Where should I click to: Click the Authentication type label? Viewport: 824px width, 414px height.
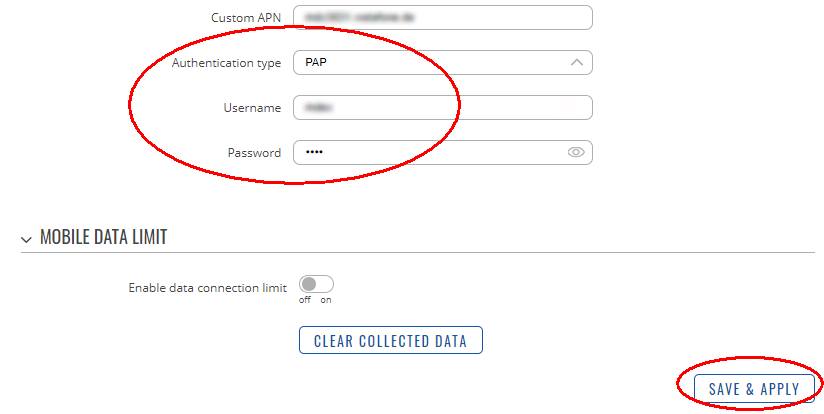pyautogui.click(x=226, y=64)
